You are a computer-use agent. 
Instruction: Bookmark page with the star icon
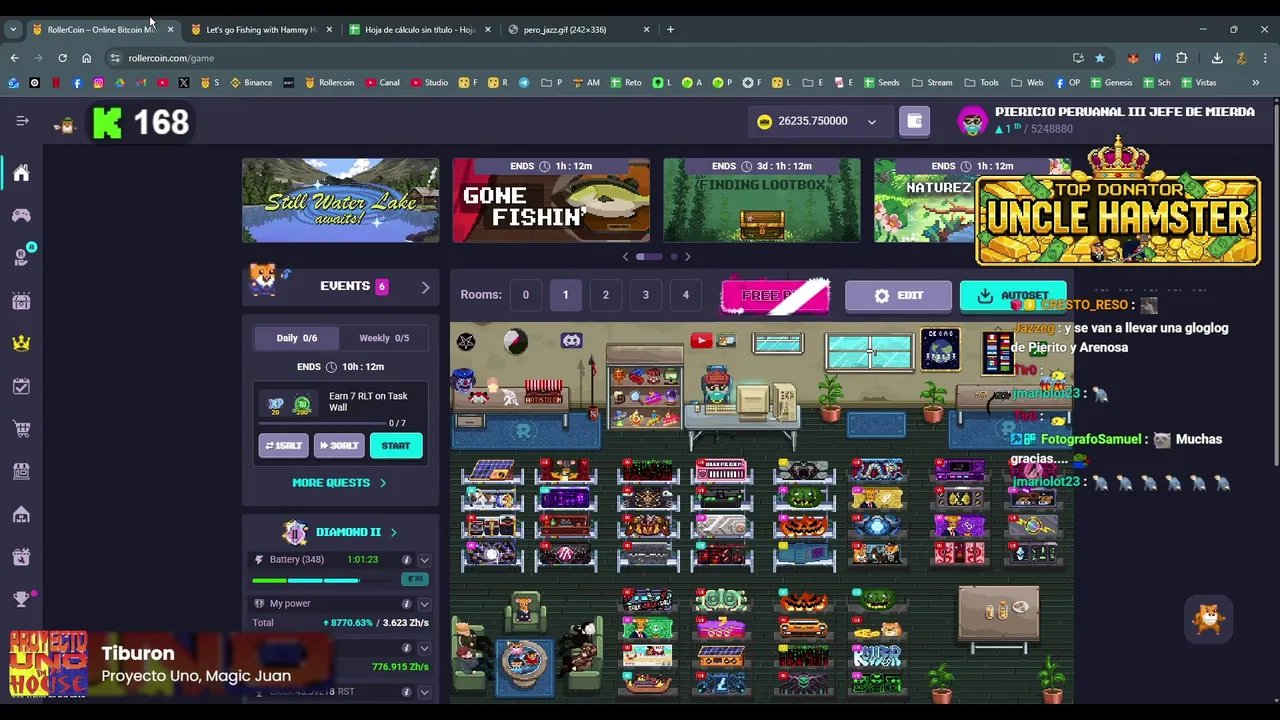coord(1099,58)
